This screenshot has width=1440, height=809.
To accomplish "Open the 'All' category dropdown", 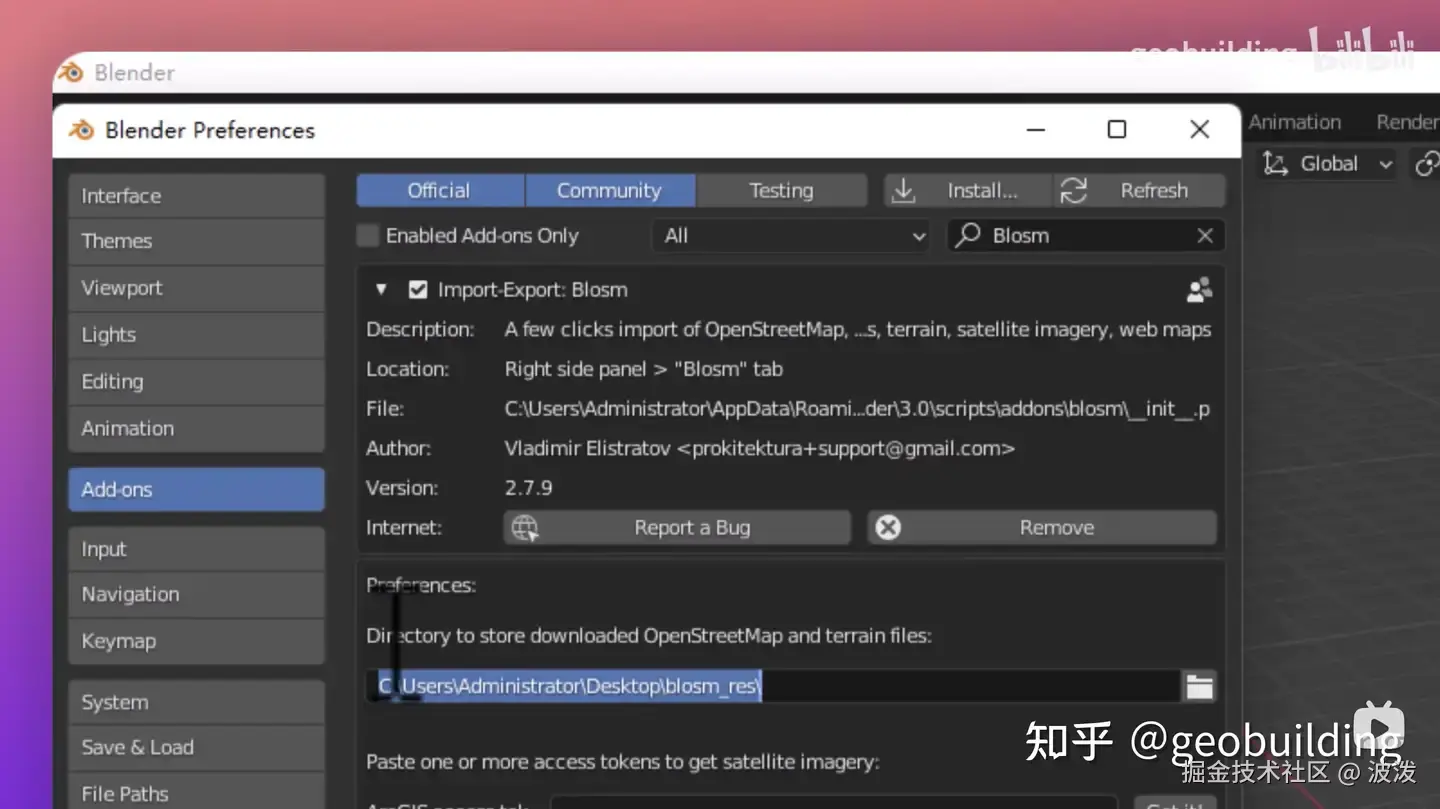I will [791, 236].
